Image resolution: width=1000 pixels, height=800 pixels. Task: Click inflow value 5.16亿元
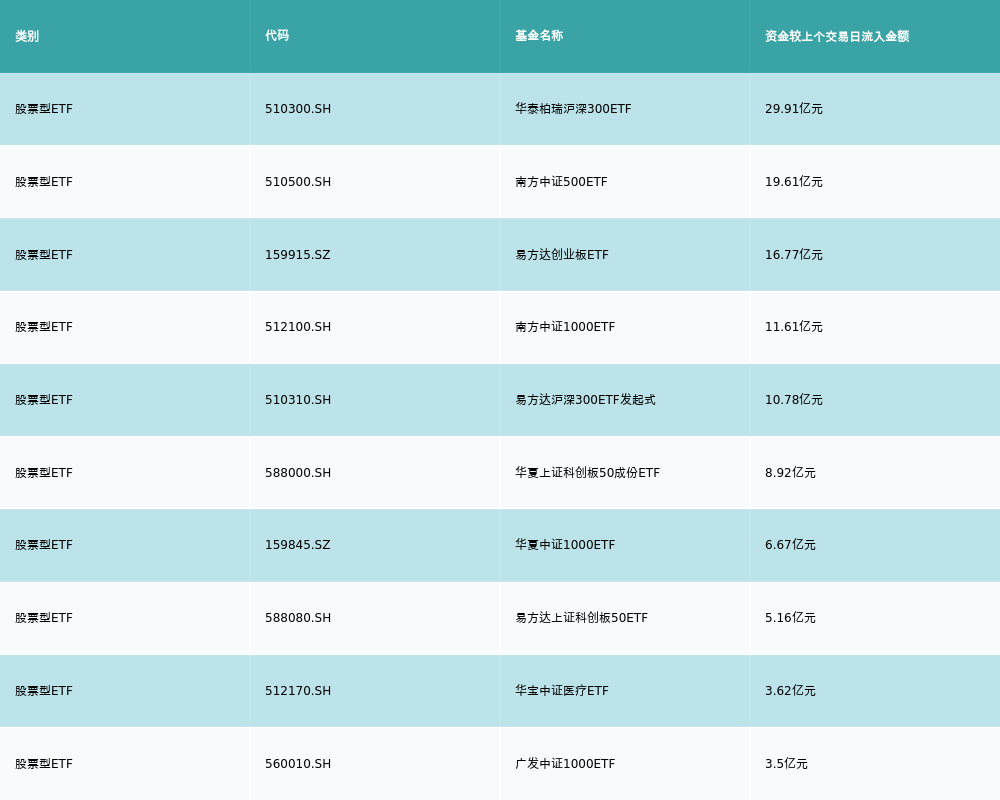(790, 618)
